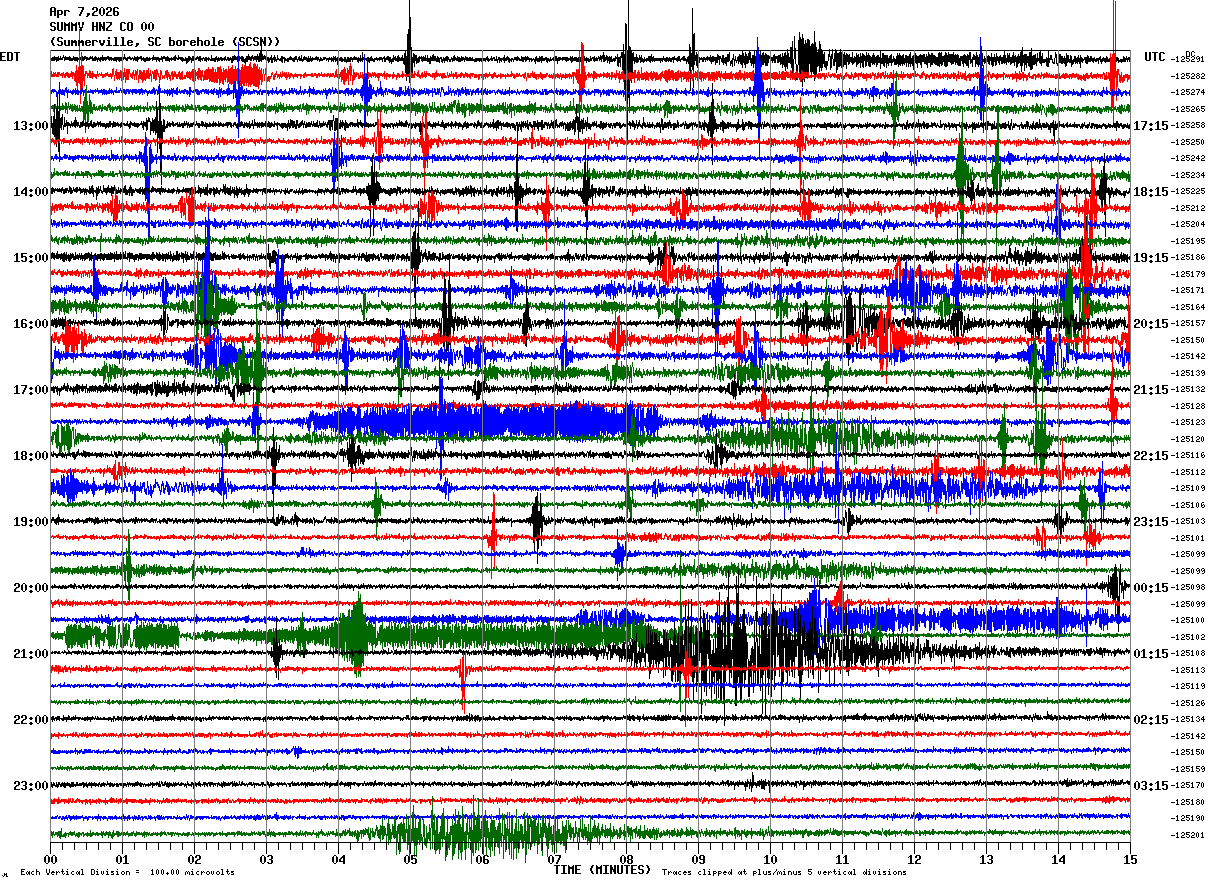1210x886 pixels.
Task: Click the 'TIME (MINUTES)' axis title
Action: 602,870
